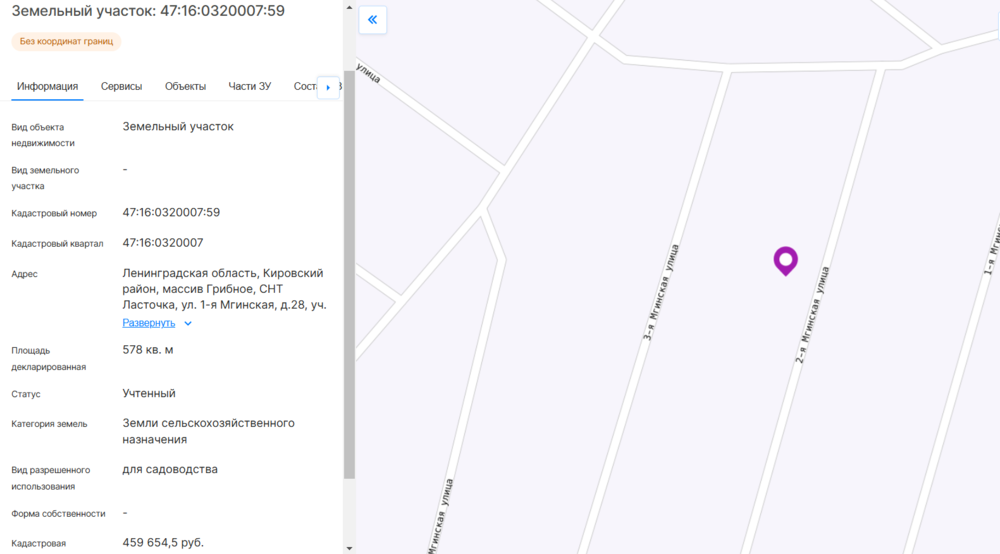This screenshot has height=554, width=1000.
Task: Go to the Части ЗУ tab
Action: pos(249,86)
